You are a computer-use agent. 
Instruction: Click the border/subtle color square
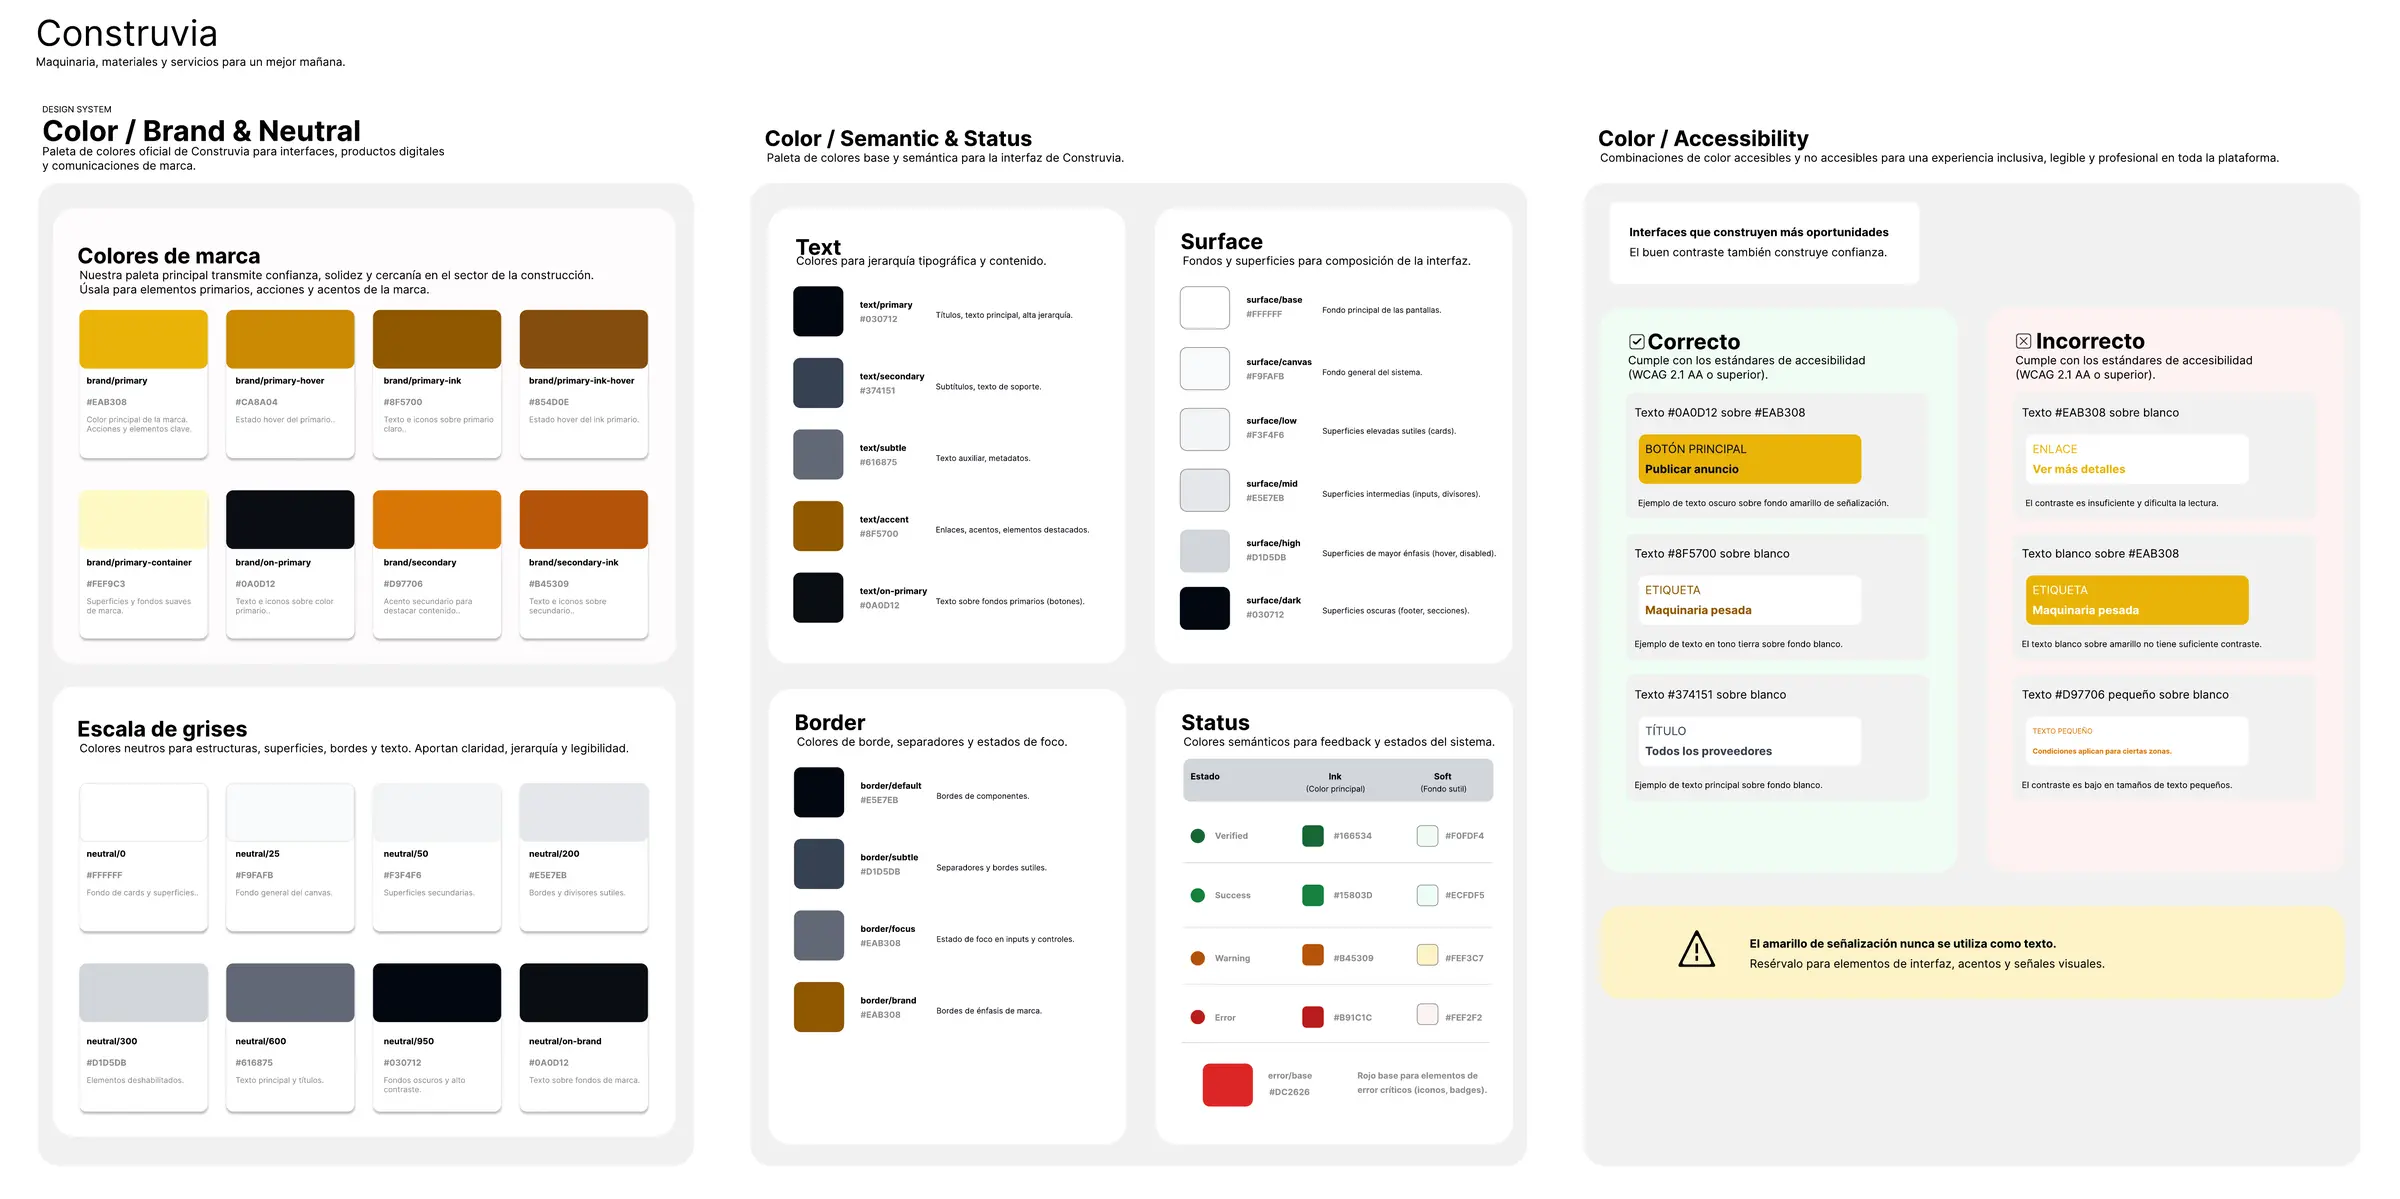[x=819, y=864]
